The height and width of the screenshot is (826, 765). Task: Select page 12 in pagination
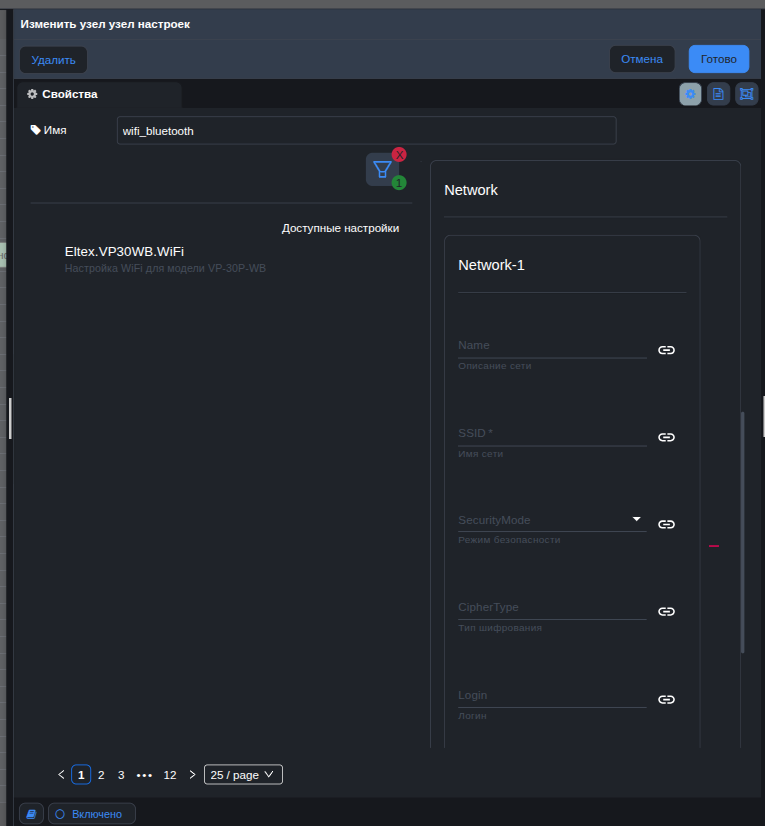(170, 775)
